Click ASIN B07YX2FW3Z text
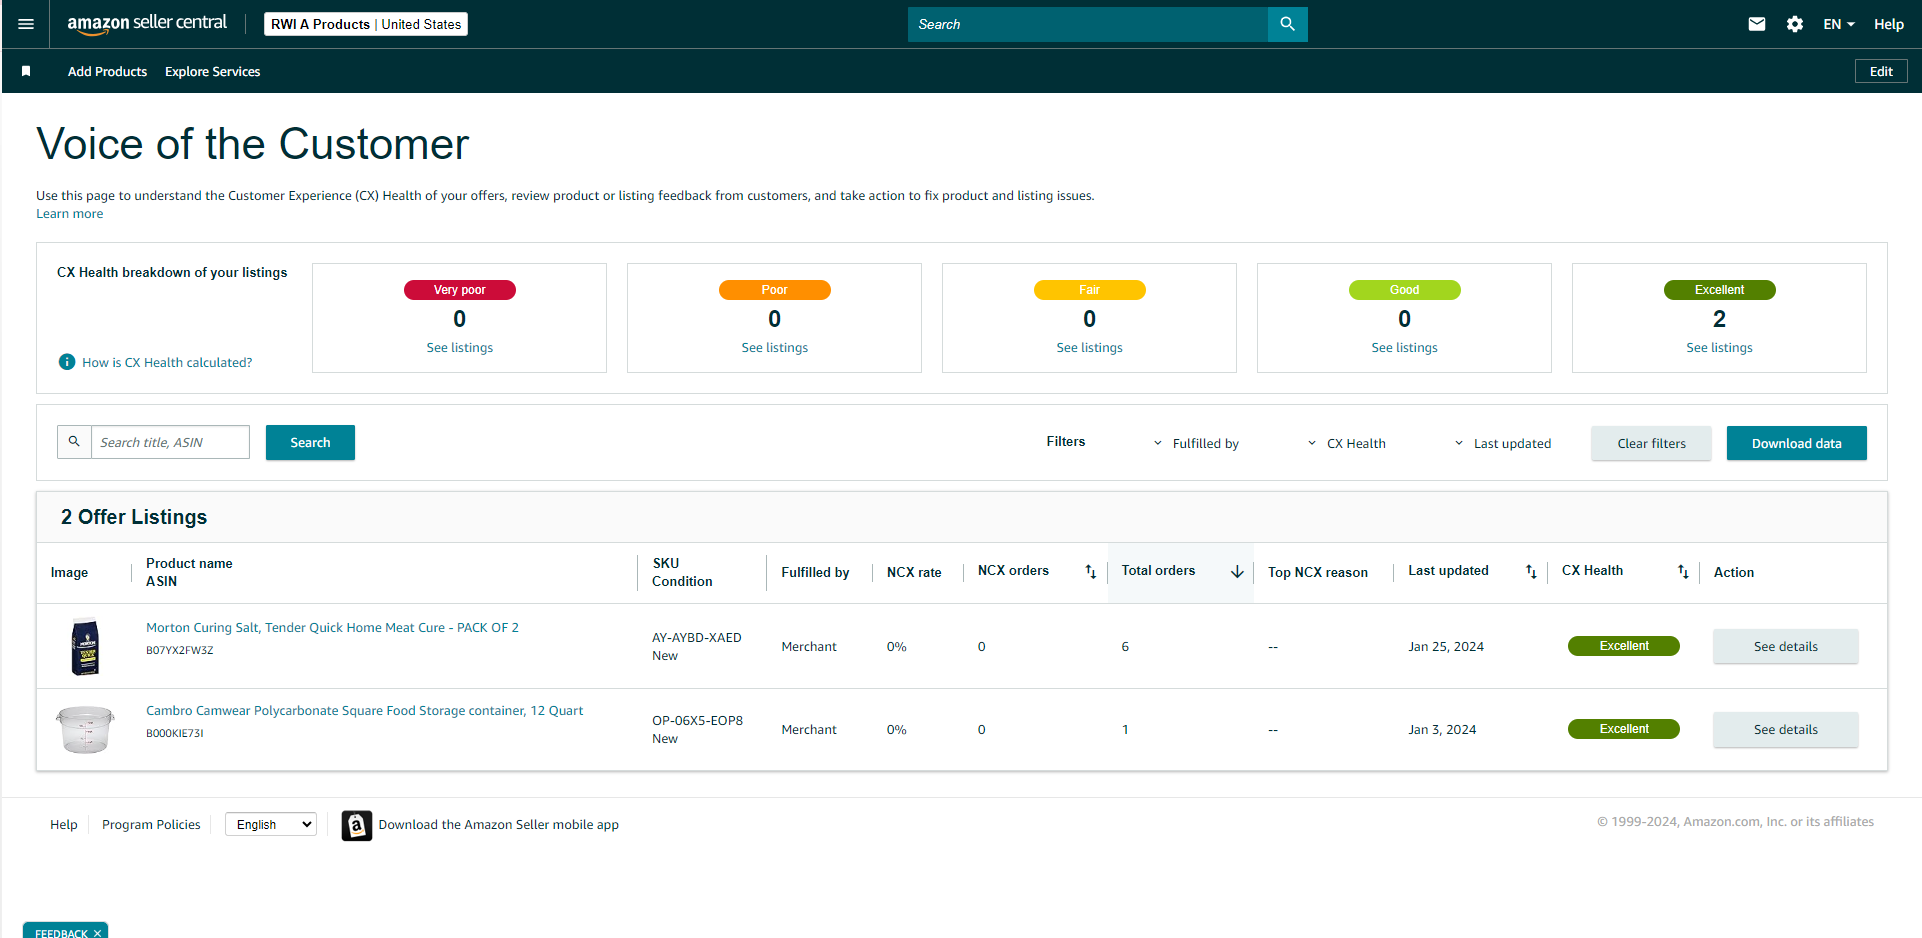 pyautogui.click(x=180, y=650)
